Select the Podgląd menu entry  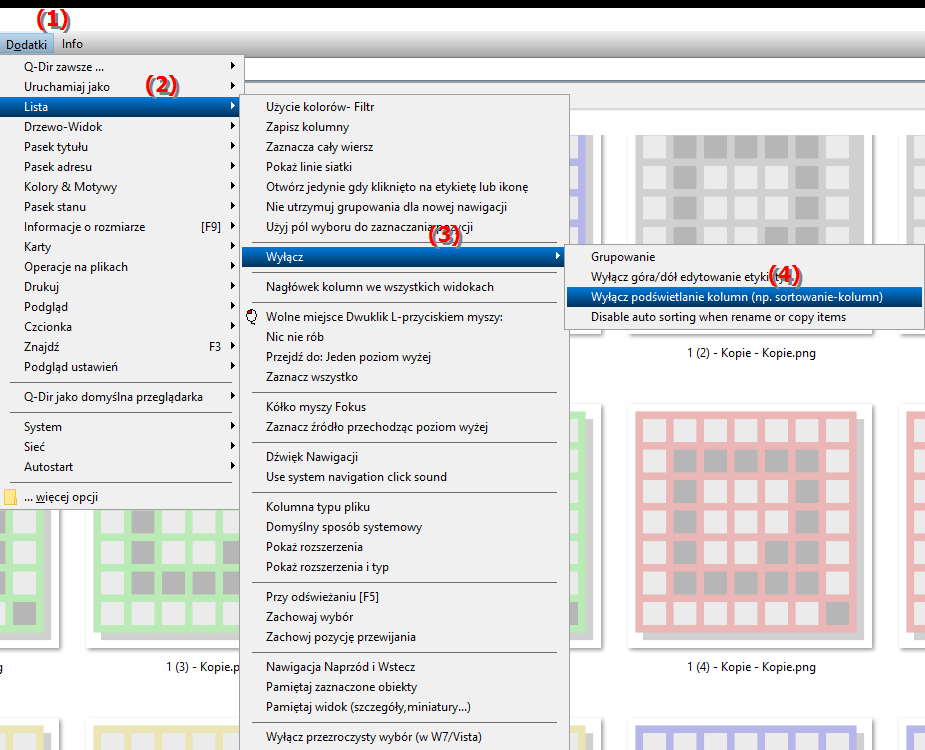click(x=119, y=307)
